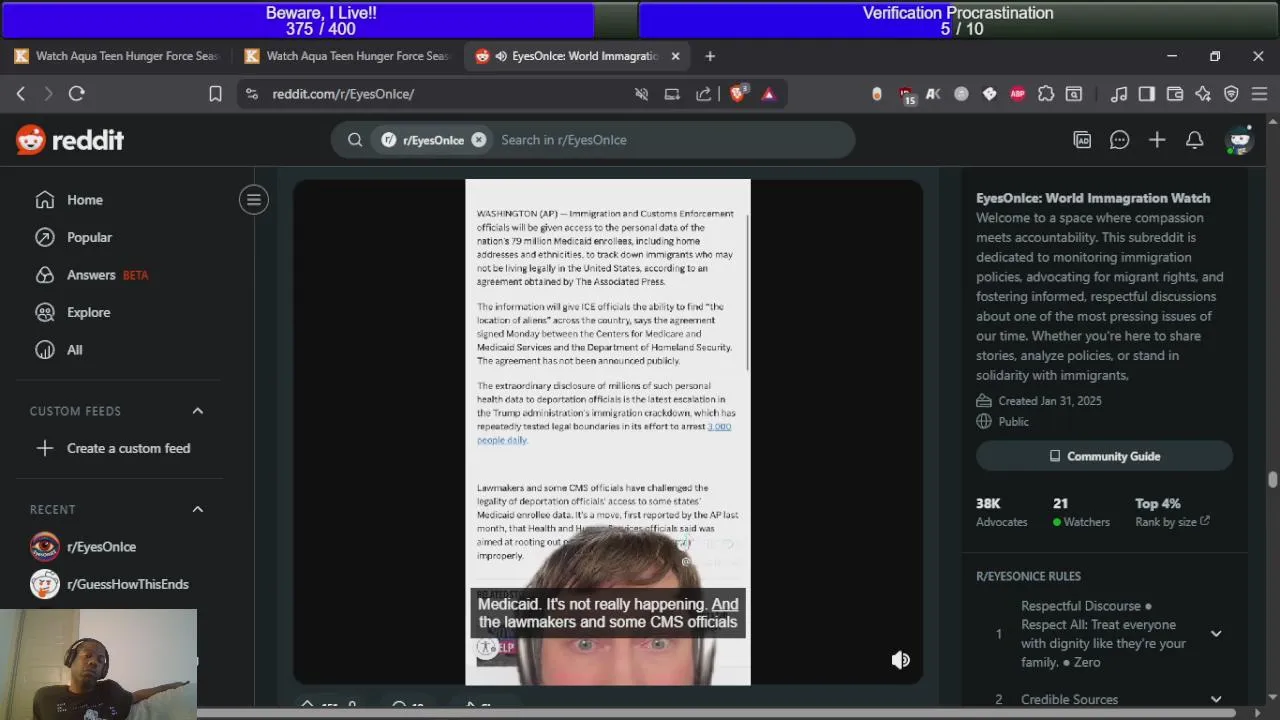Open a new browser tab
Screen dimensions: 1280x720
[x=710, y=56]
